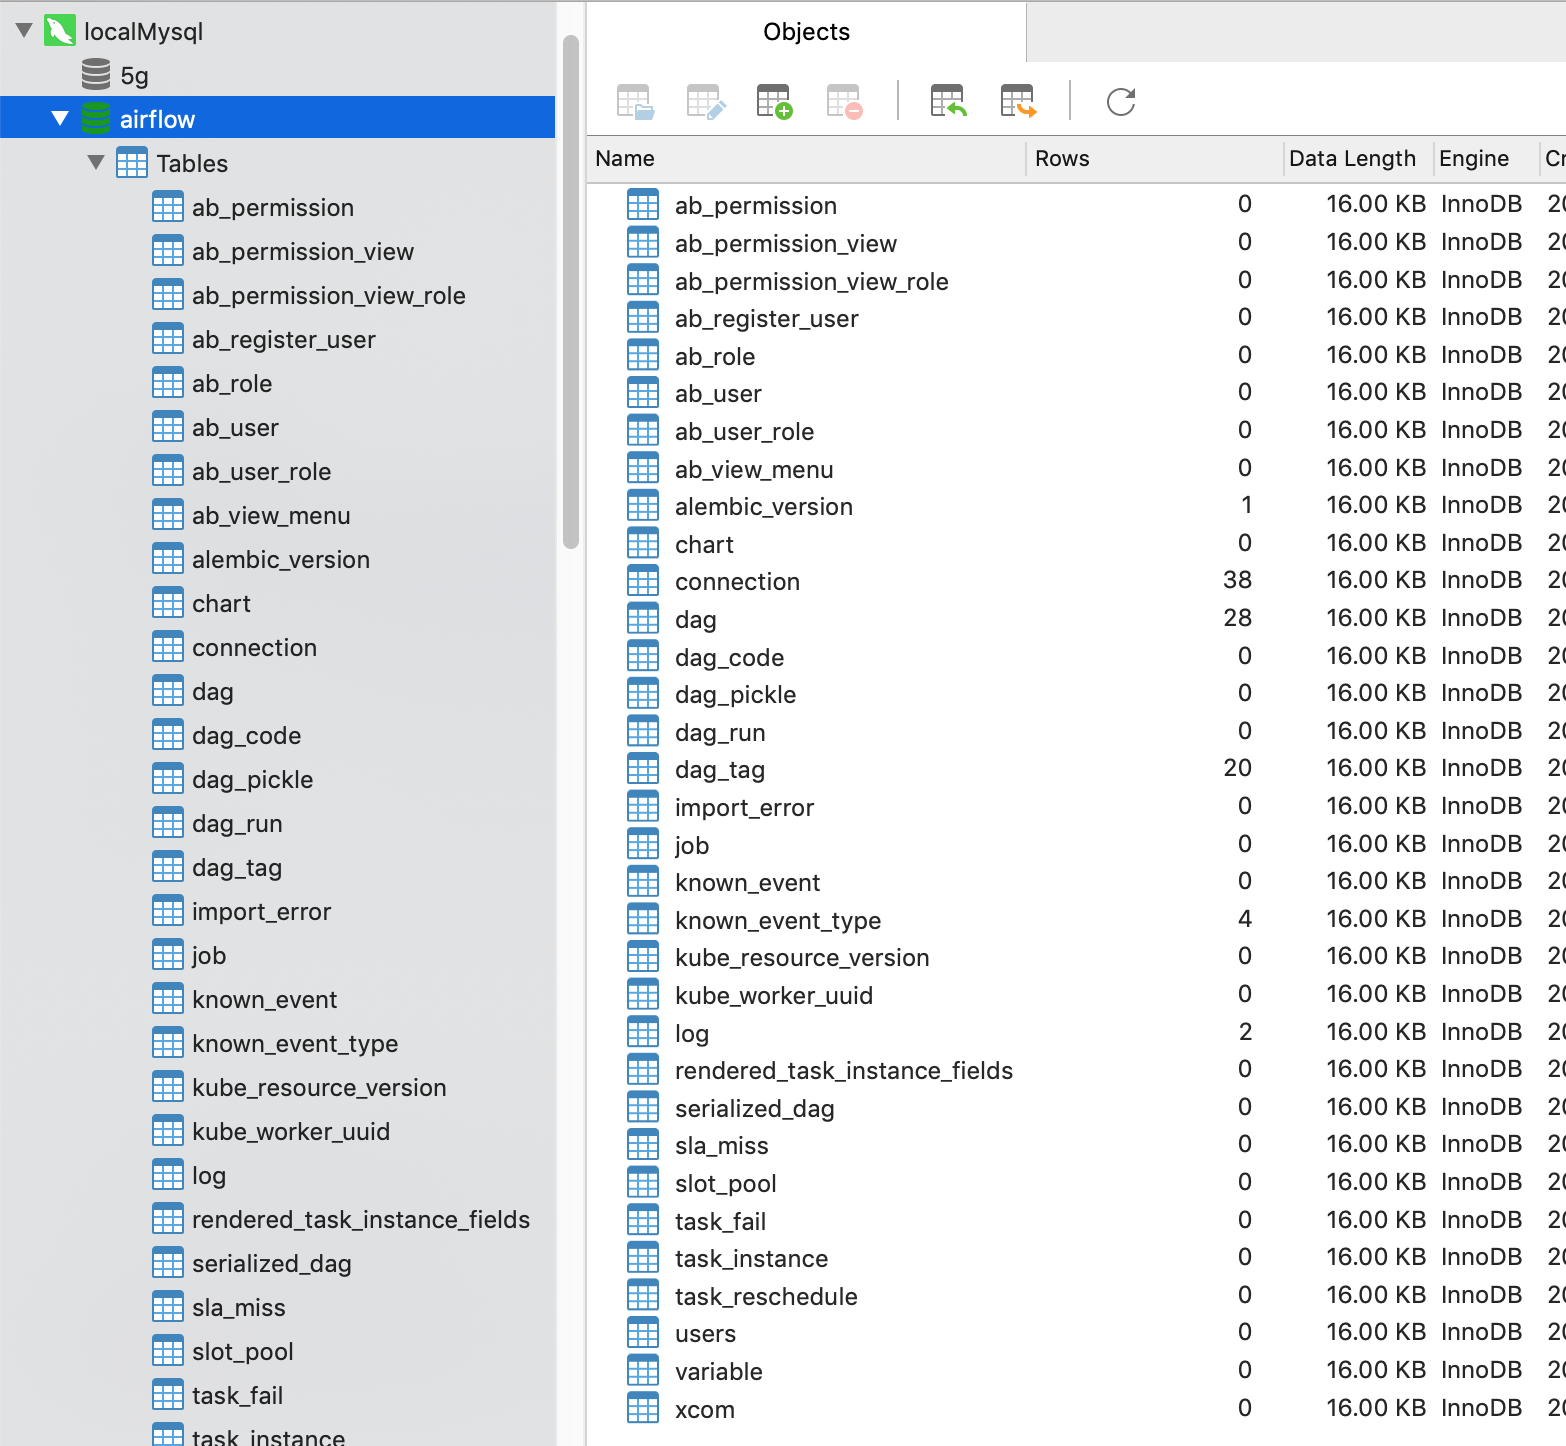Select the task_reschedule row in Objects list
Image resolution: width=1566 pixels, height=1446 pixels.
1076,1296
